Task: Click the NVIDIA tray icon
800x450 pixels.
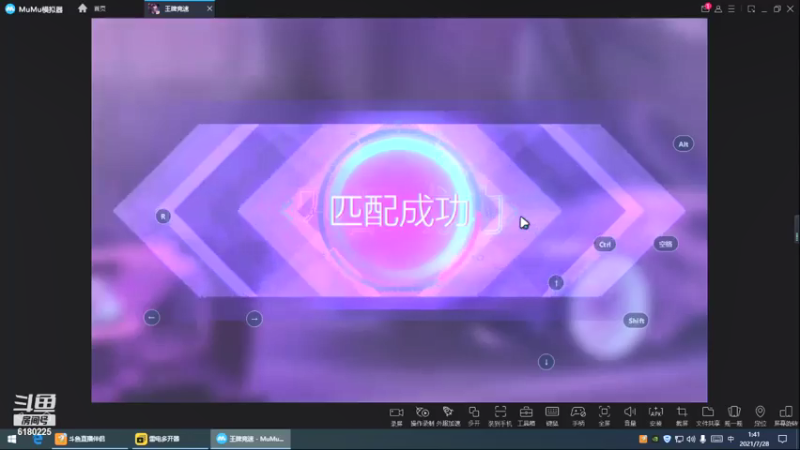Action: pyautogui.click(x=655, y=439)
